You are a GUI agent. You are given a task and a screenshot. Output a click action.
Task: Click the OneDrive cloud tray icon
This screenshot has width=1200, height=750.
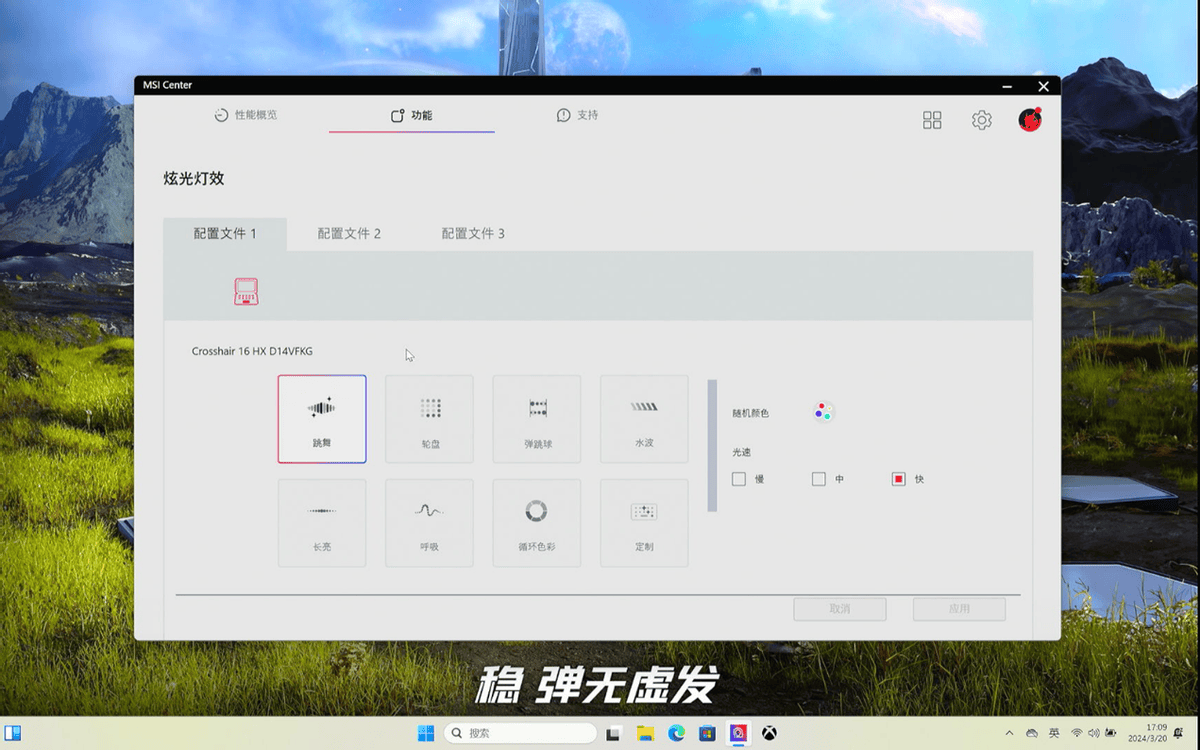click(1032, 733)
